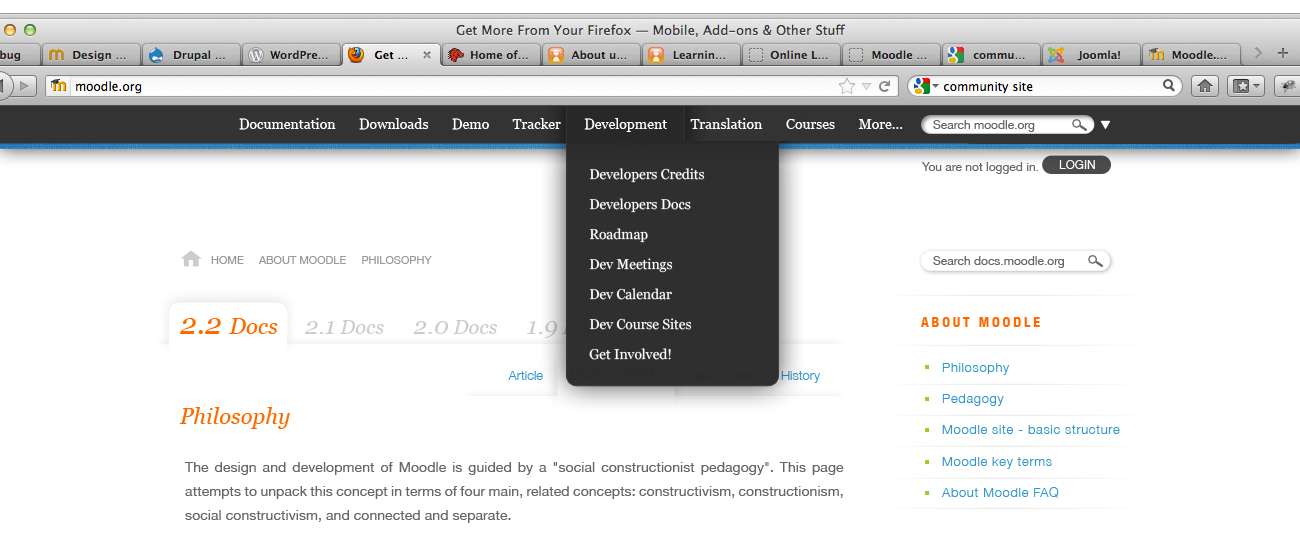Open PHILOSOPHY breadcrumb link
The image size is (1300, 542).
coord(396,260)
